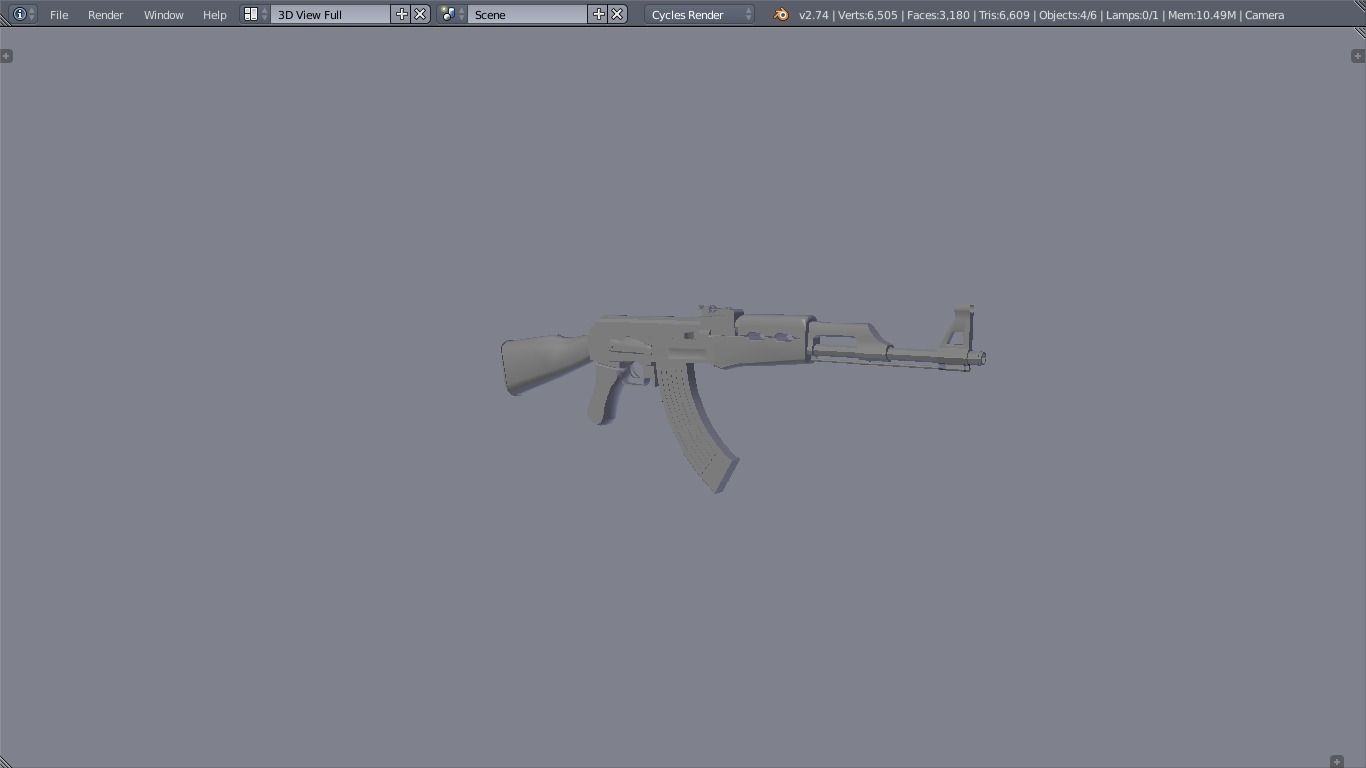Screen dimensions: 1366x768
Task: Click the stepper arrows beside the editor selector
Action: point(31,14)
